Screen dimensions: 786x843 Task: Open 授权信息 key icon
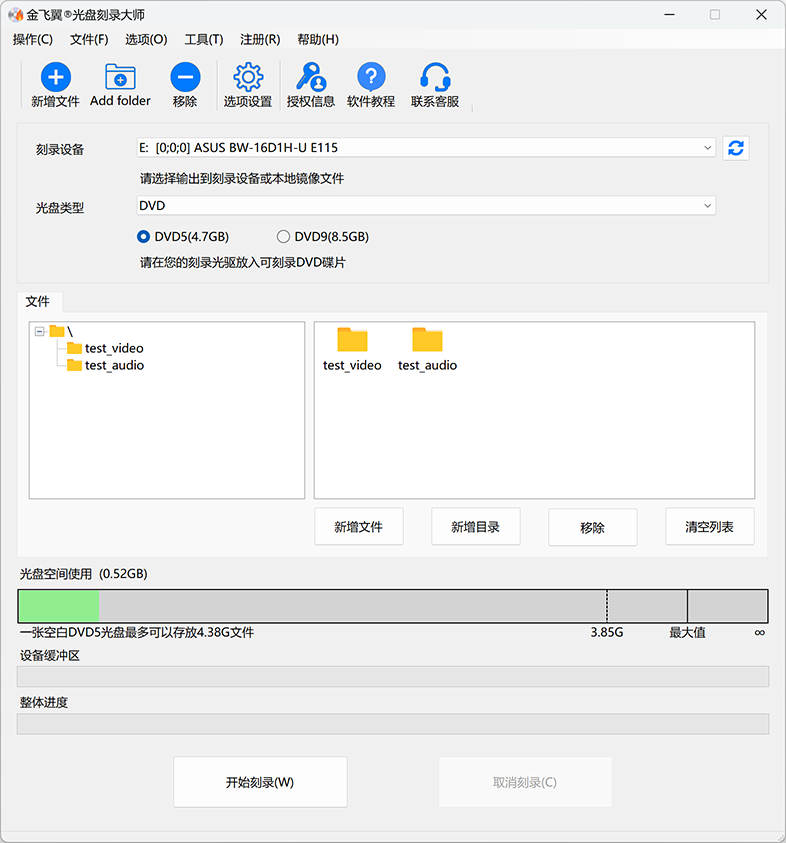(x=311, y=78)
